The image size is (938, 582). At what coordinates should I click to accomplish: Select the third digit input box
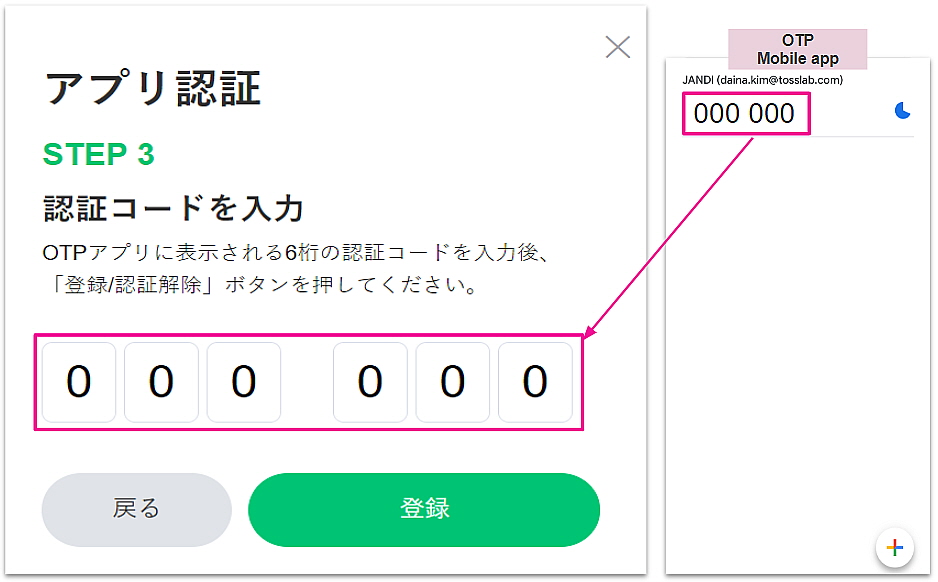coord(244,381)
